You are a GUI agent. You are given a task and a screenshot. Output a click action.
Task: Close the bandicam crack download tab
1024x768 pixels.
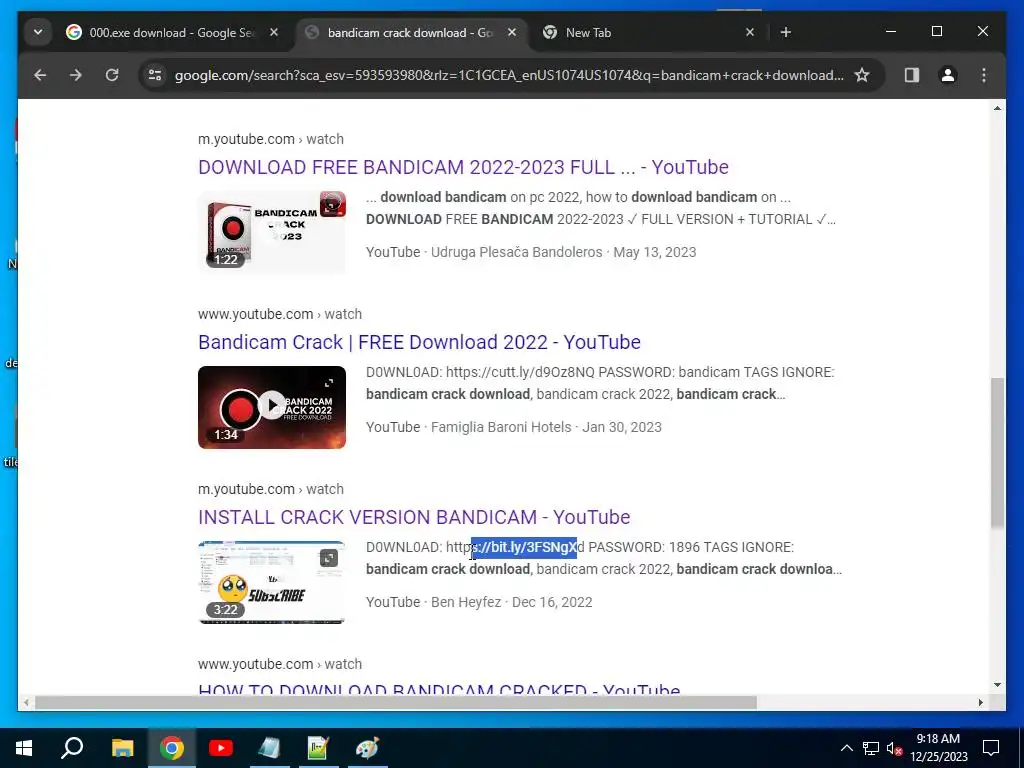[x=512, y=32]
